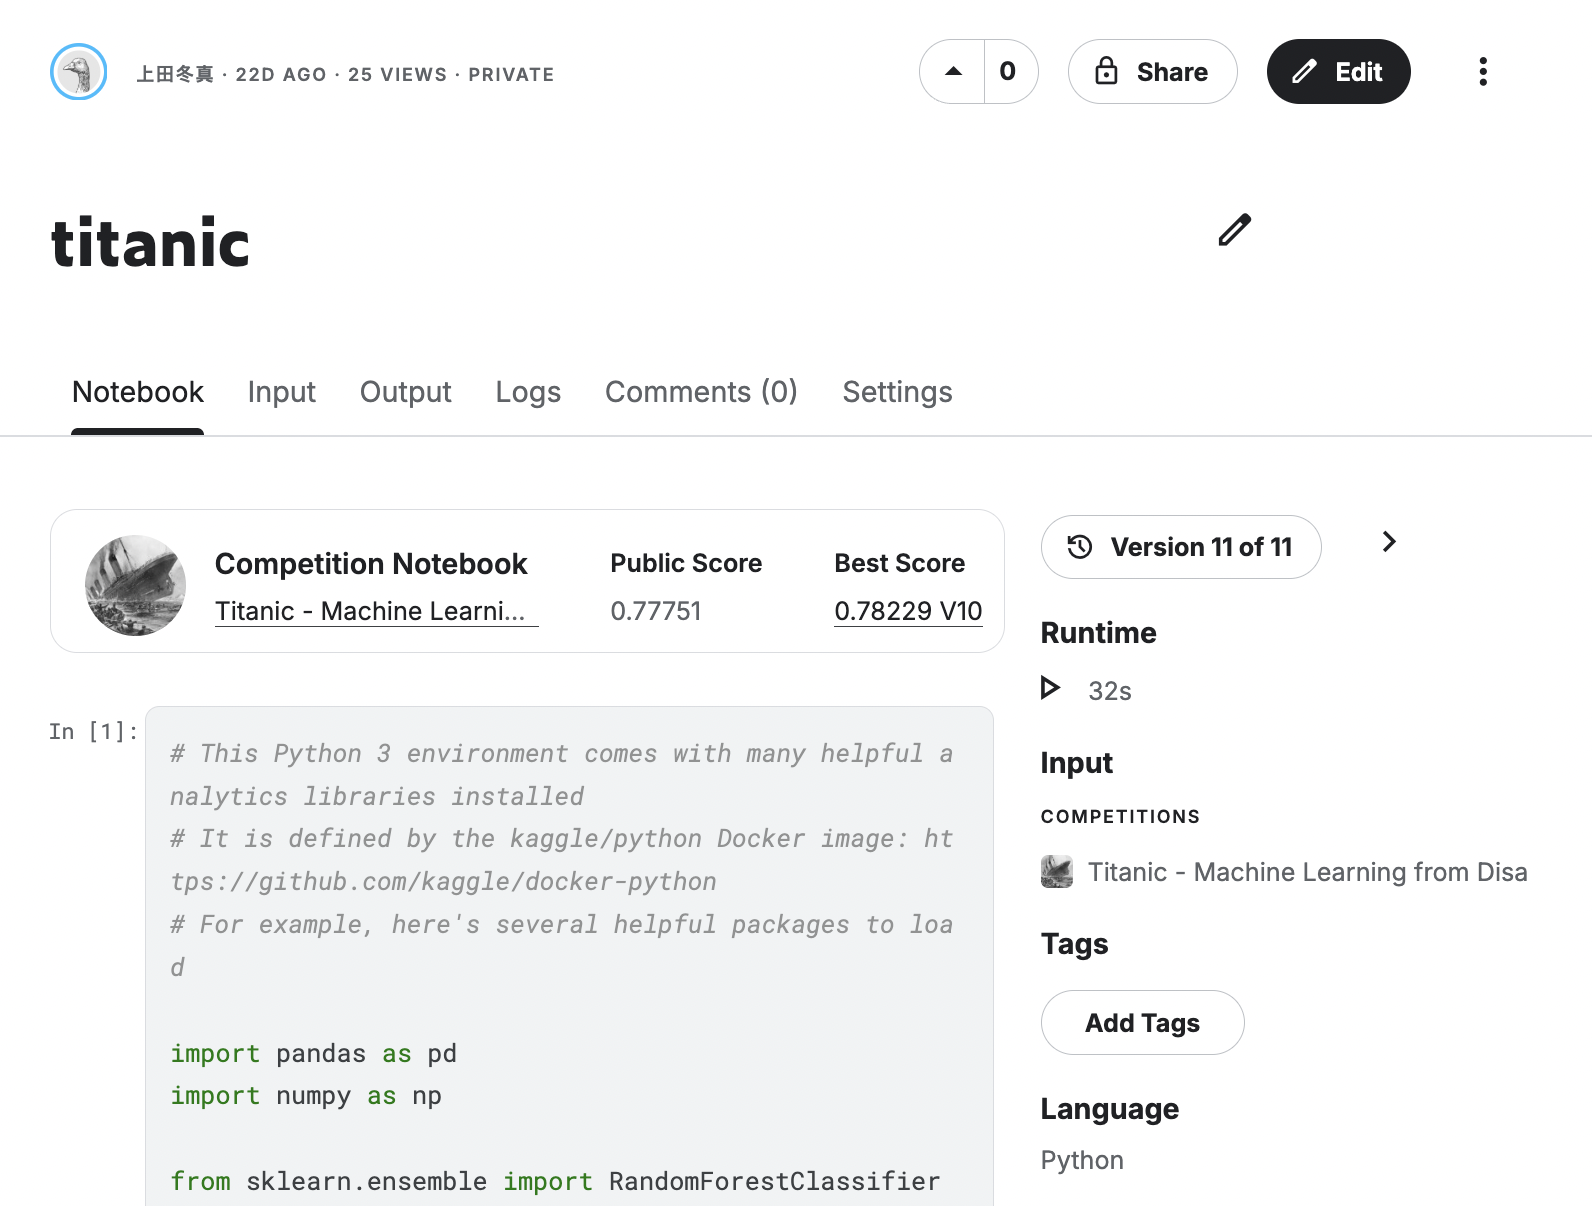Image resolution: width=1592 pixels, height=1206 pixels.
Task: Click the Add Tags button
Action: point(1142,1023)
